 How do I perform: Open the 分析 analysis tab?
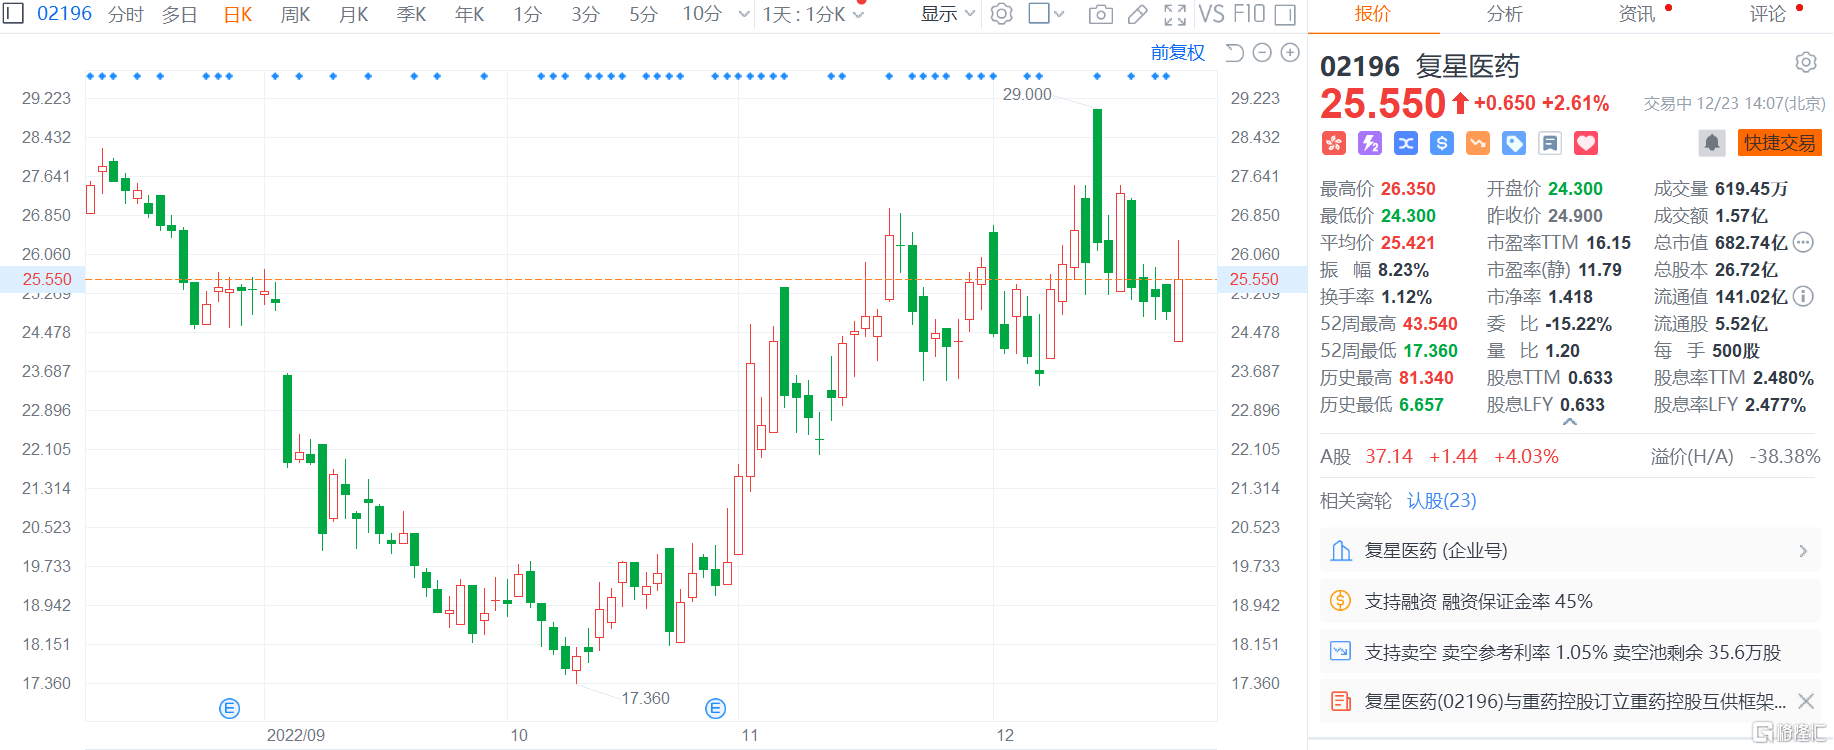click(1505, 14)
